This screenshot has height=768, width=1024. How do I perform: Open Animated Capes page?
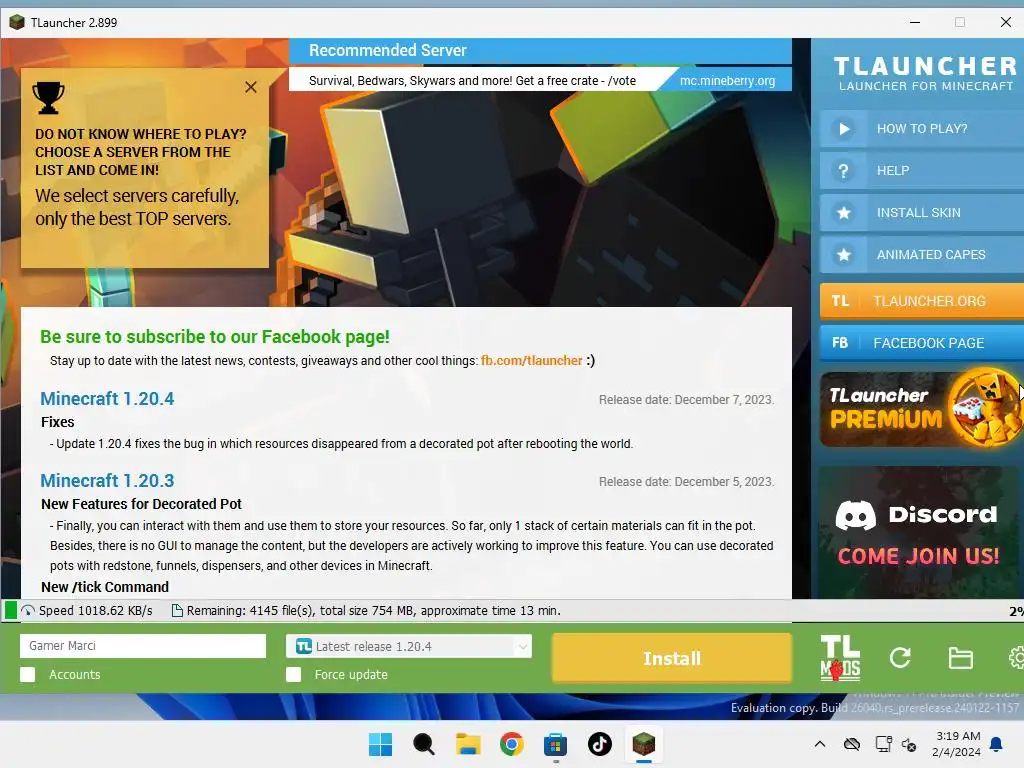(921, 255)
